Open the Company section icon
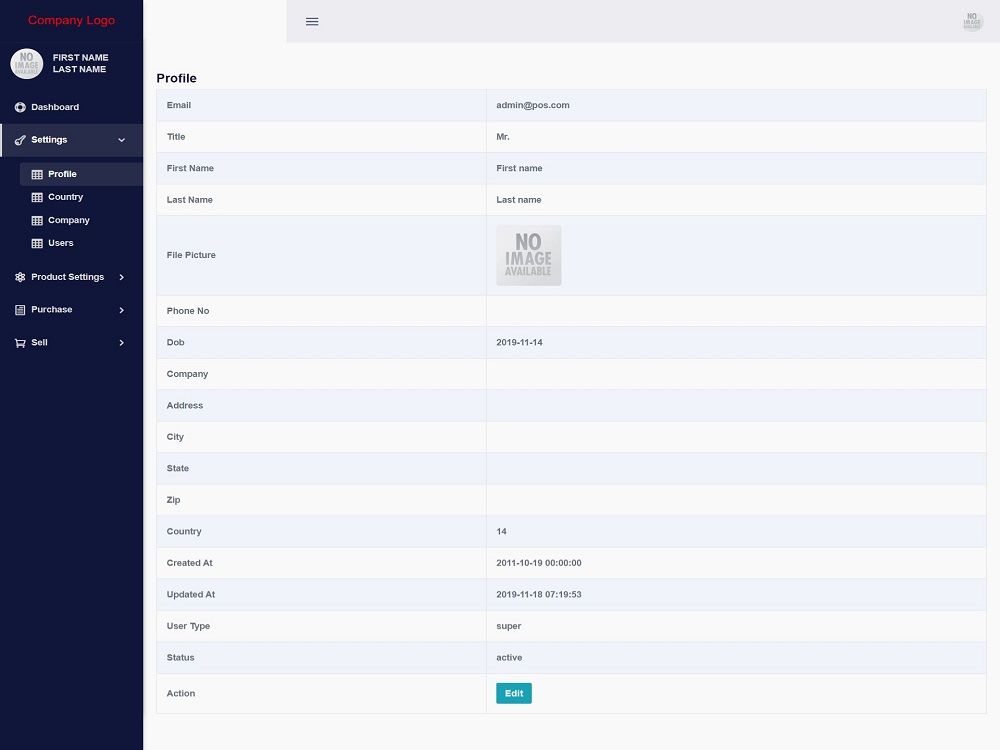1000x750 pixels. (x=38, y=220)
